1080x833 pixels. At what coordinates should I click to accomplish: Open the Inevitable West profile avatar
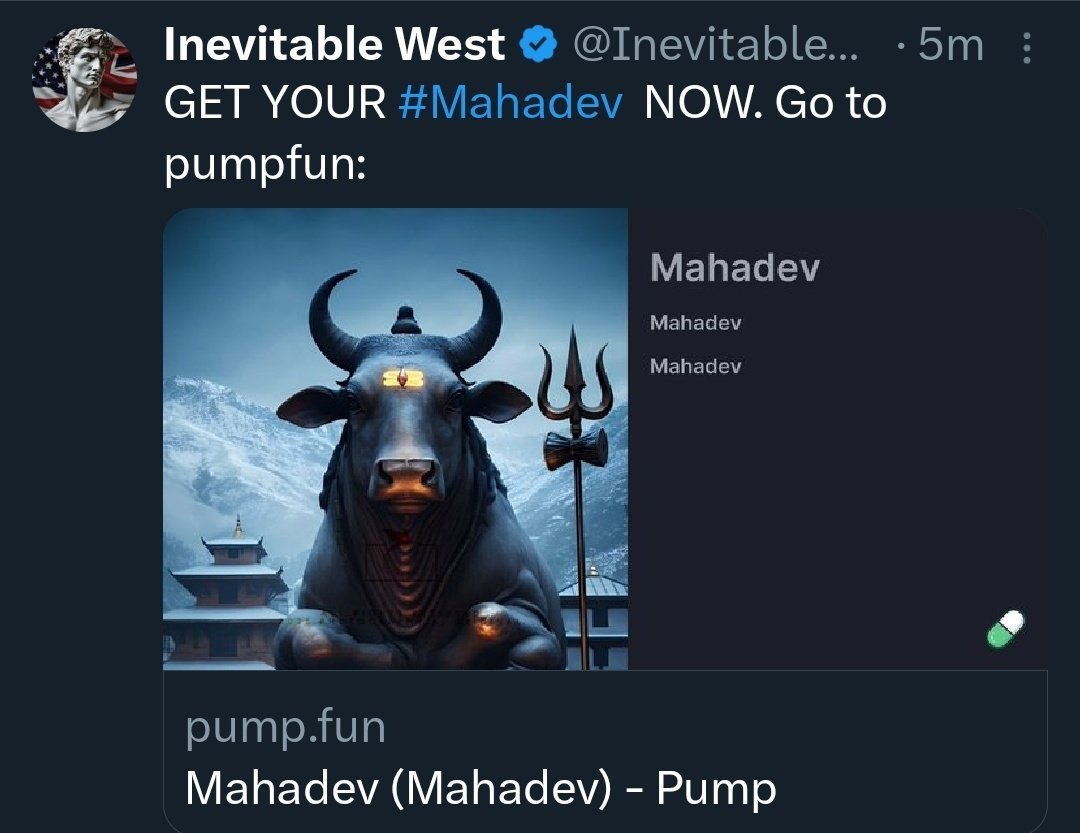pyautogui.click(x=84, y=80)
